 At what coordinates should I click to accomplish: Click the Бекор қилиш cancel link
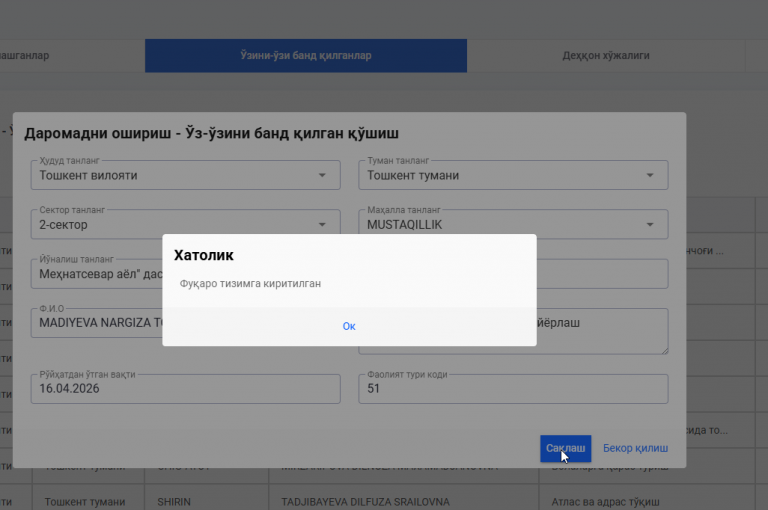635,448
